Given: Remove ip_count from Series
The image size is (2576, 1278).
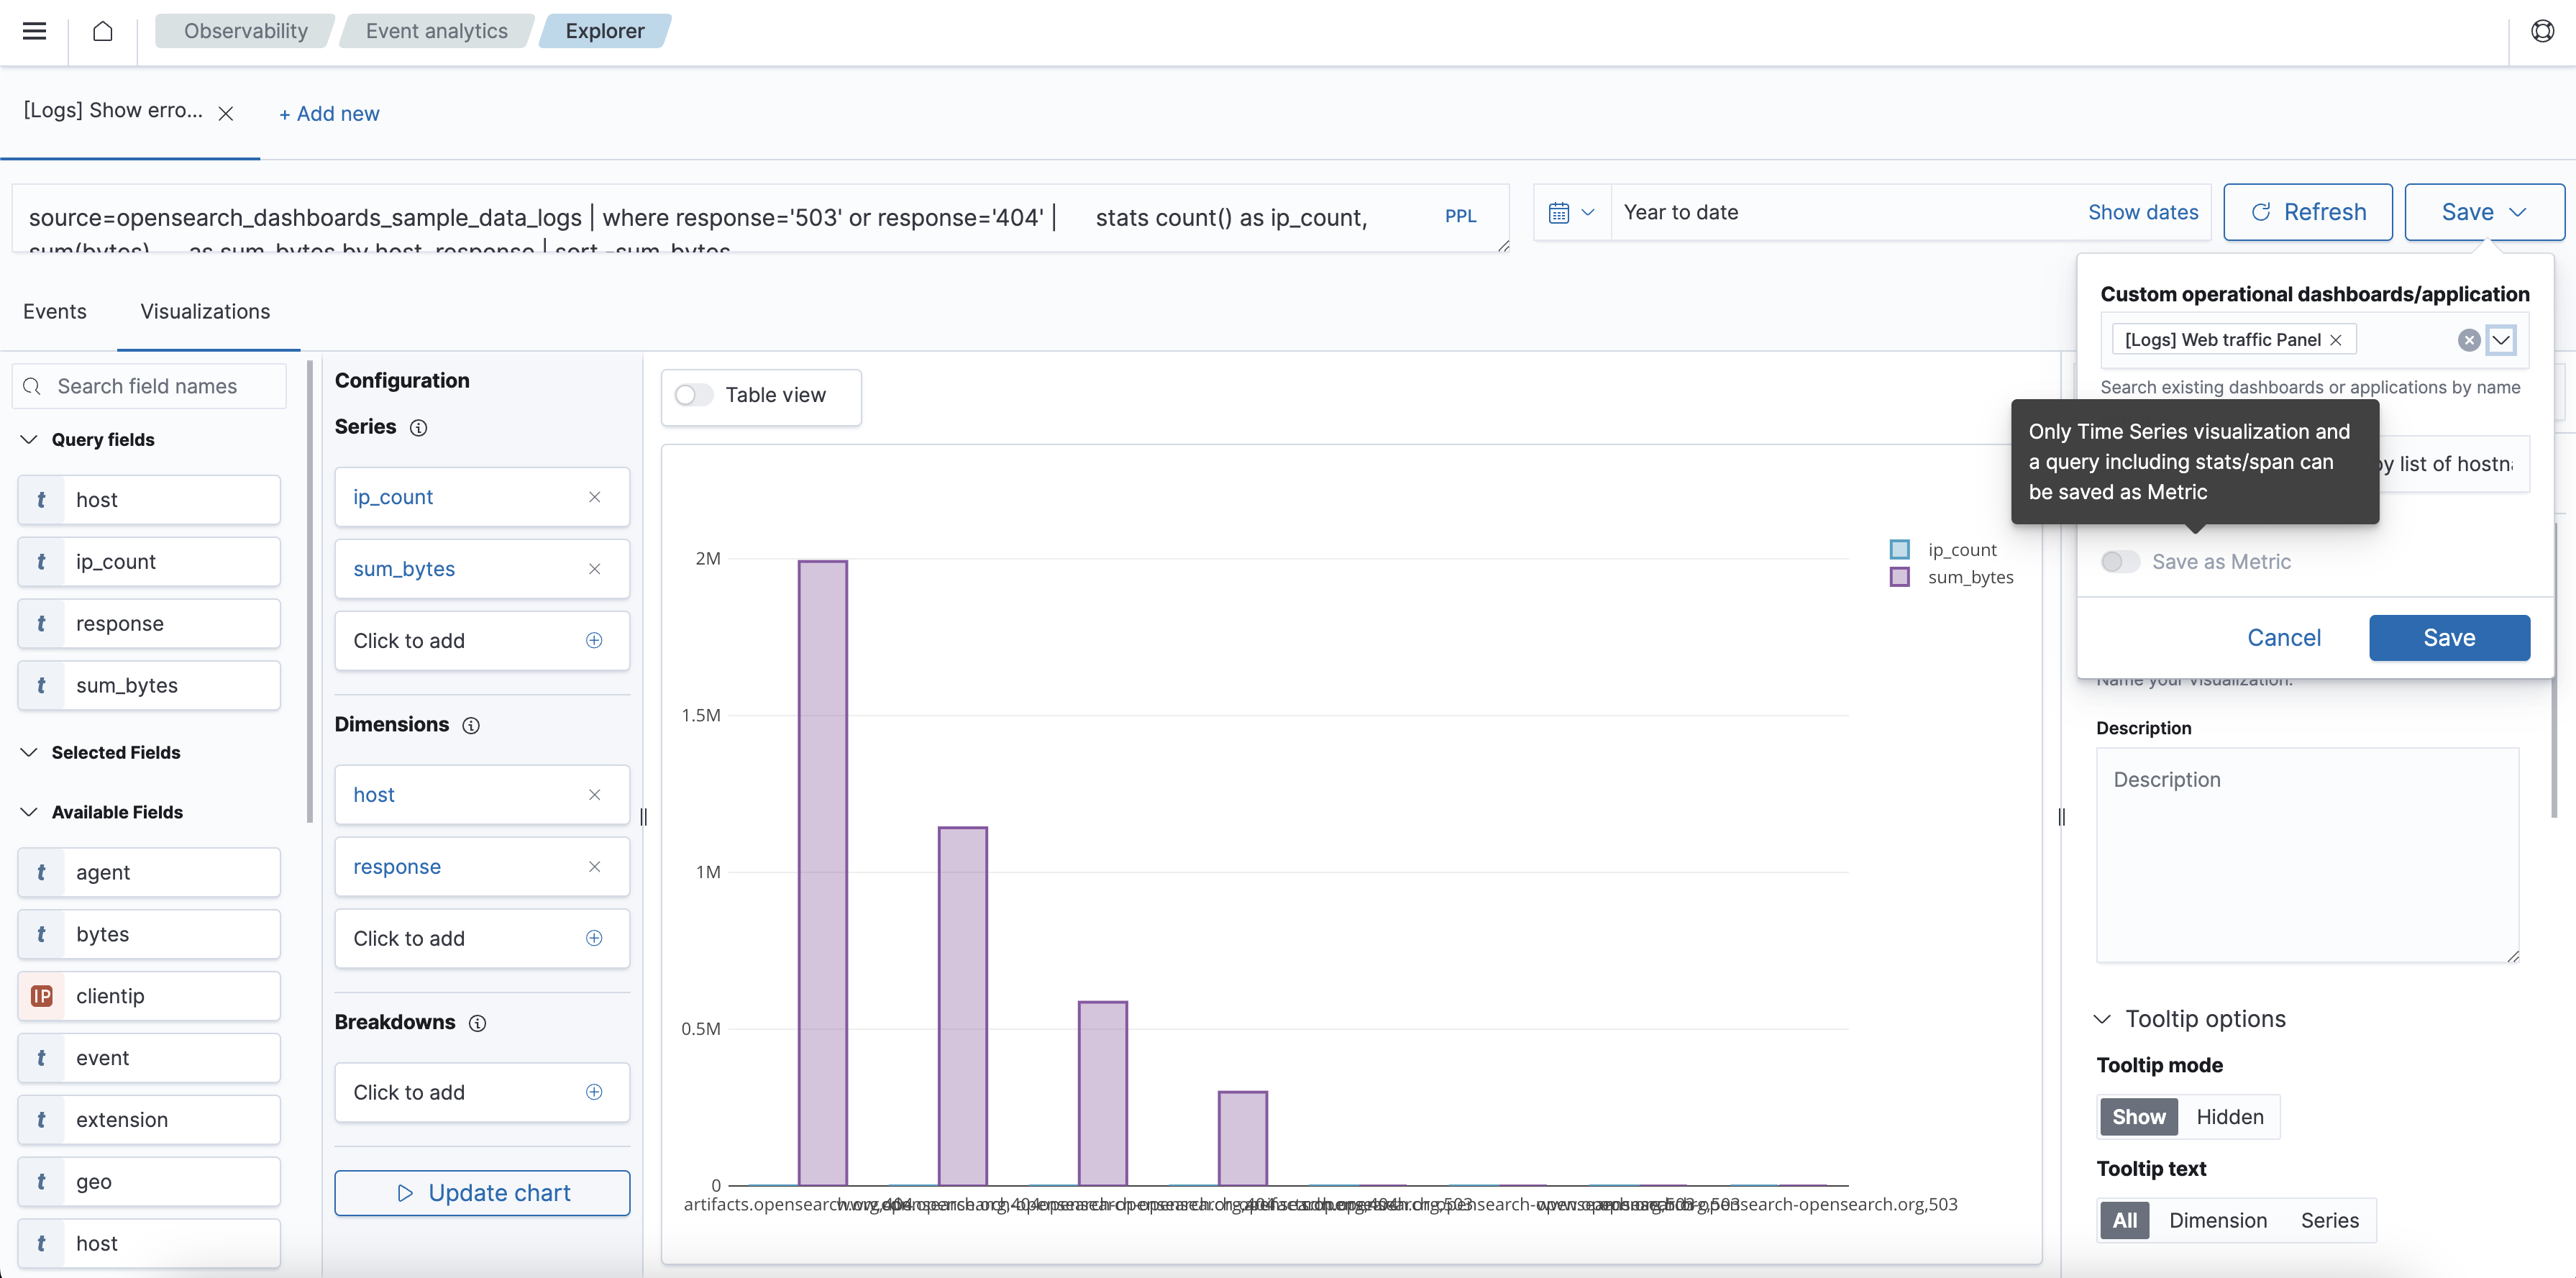Looking at the screenshot, I should click(x=594, y=497).
